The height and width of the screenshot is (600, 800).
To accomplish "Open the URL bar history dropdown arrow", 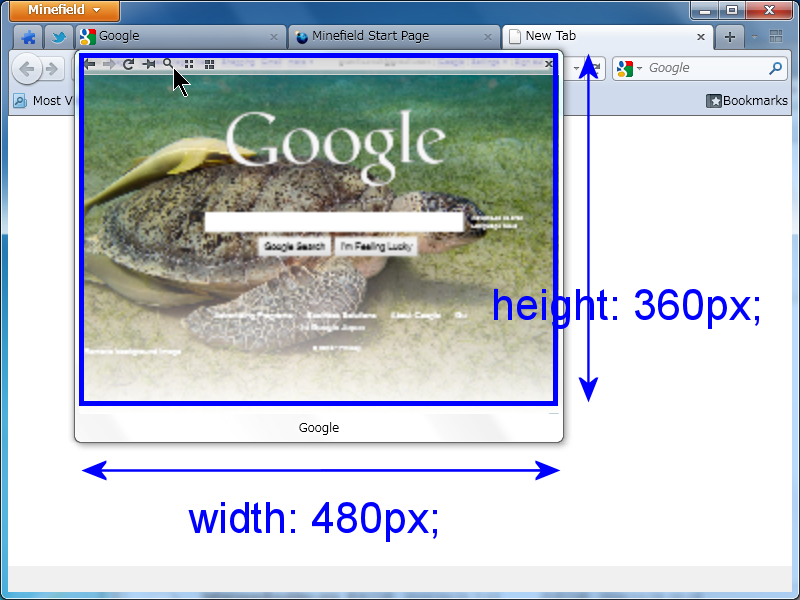I will 576,68.
